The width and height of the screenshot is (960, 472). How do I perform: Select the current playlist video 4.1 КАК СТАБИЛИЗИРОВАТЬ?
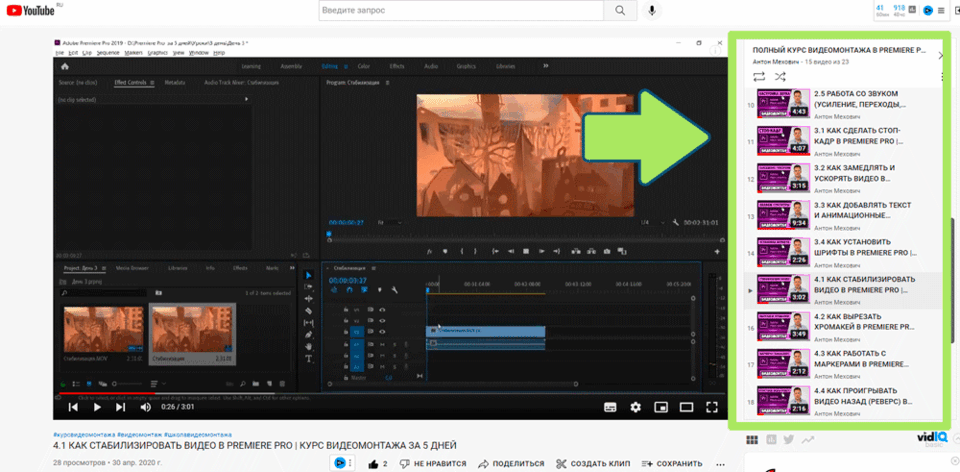pyautogui.click(x=844, y=291)
